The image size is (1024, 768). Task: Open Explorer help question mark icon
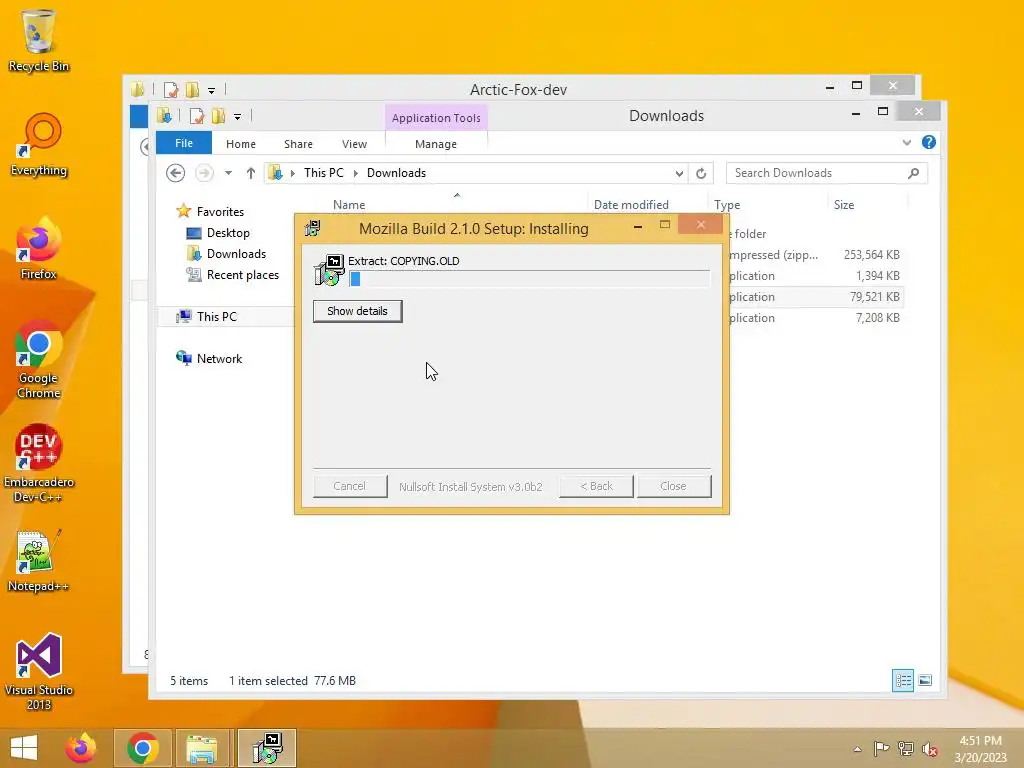(x=929, y=142)
